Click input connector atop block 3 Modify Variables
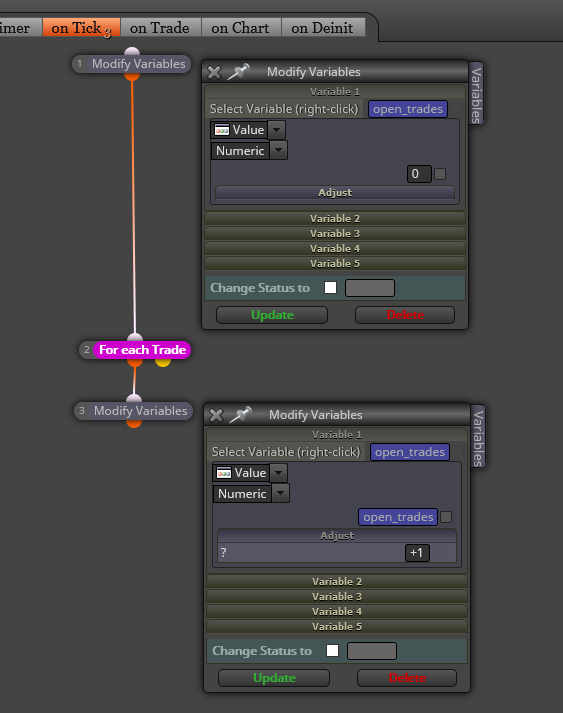 pos(134,398)
